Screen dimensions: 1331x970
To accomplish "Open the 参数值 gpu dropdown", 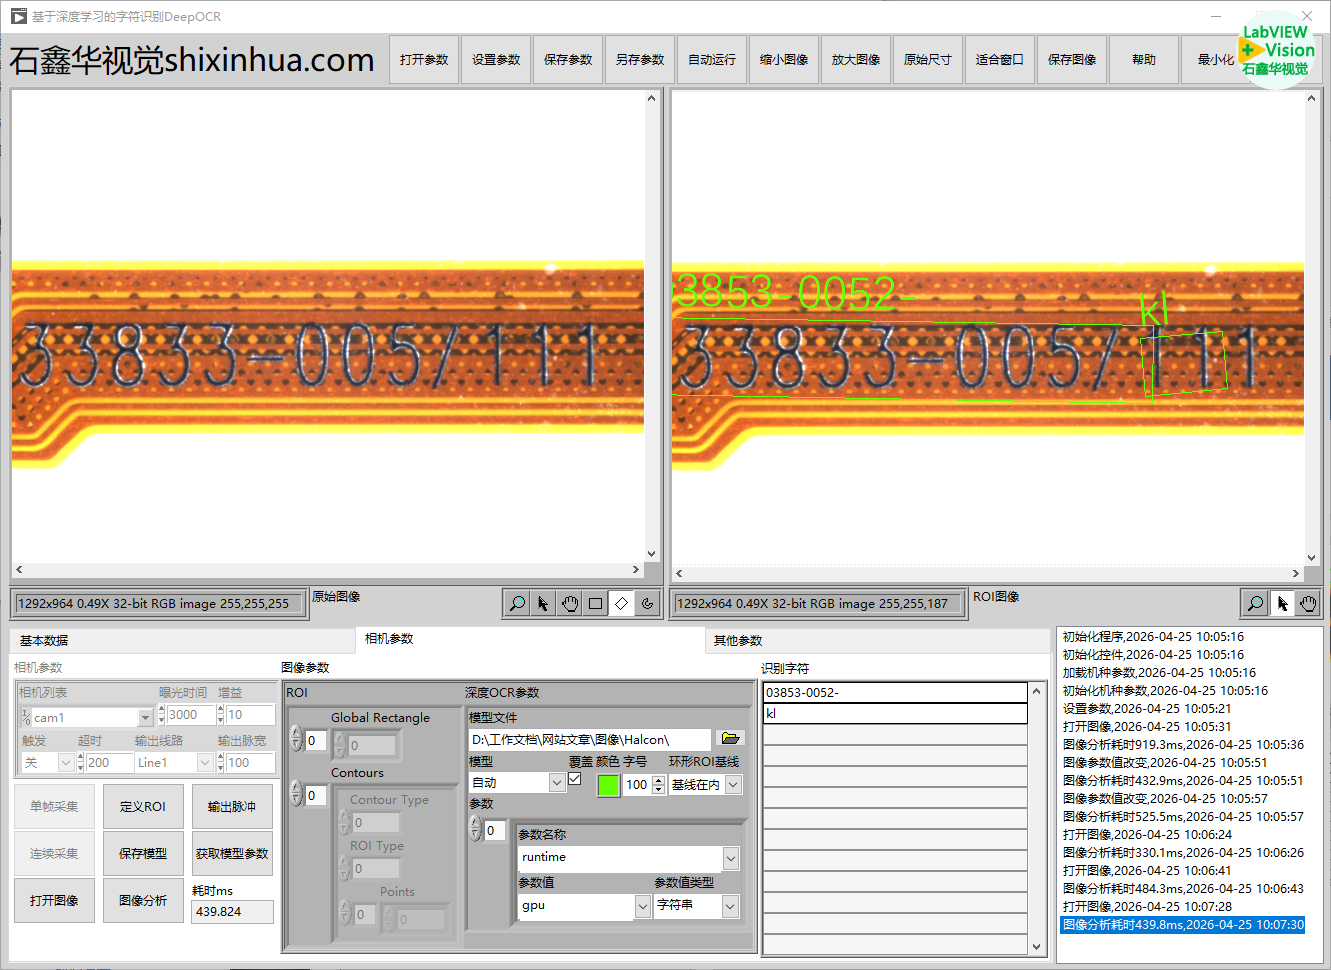I will pyautogui.click(x=643, y=906).
